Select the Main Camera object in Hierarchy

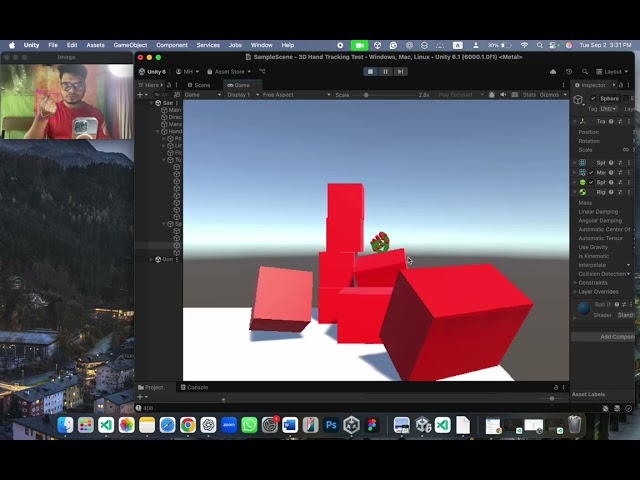171,110
